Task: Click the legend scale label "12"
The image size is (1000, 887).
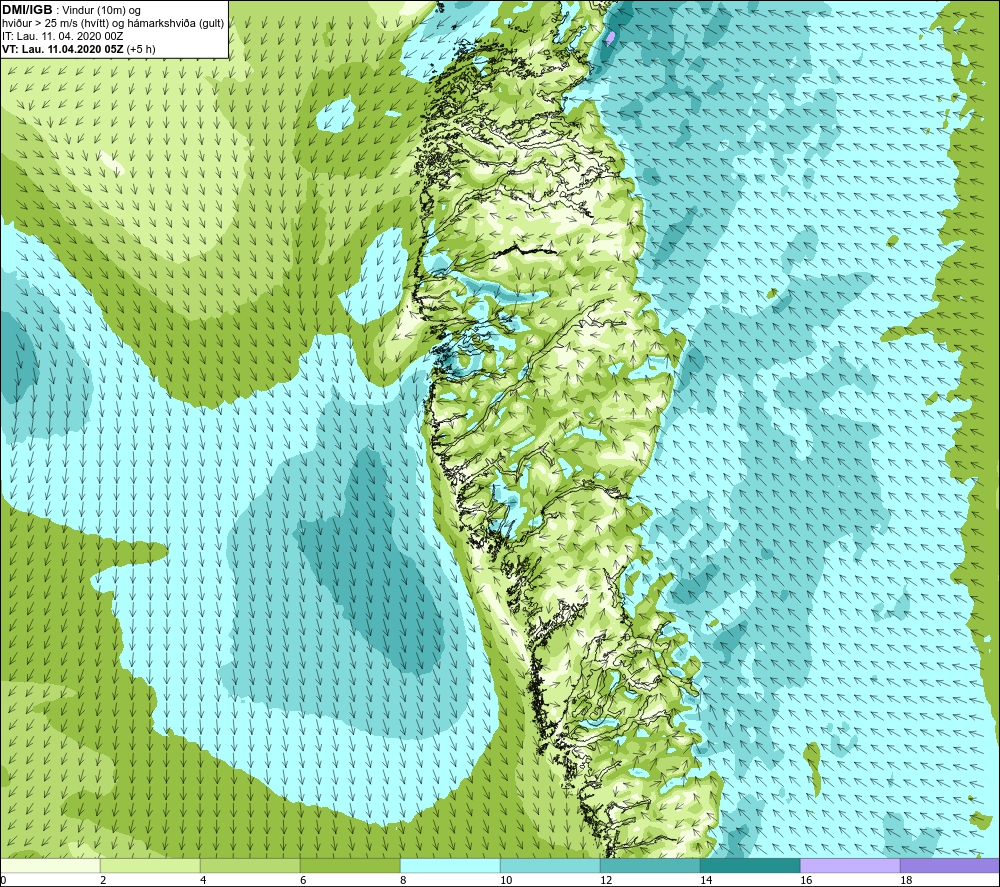Action: click(605, 881)
